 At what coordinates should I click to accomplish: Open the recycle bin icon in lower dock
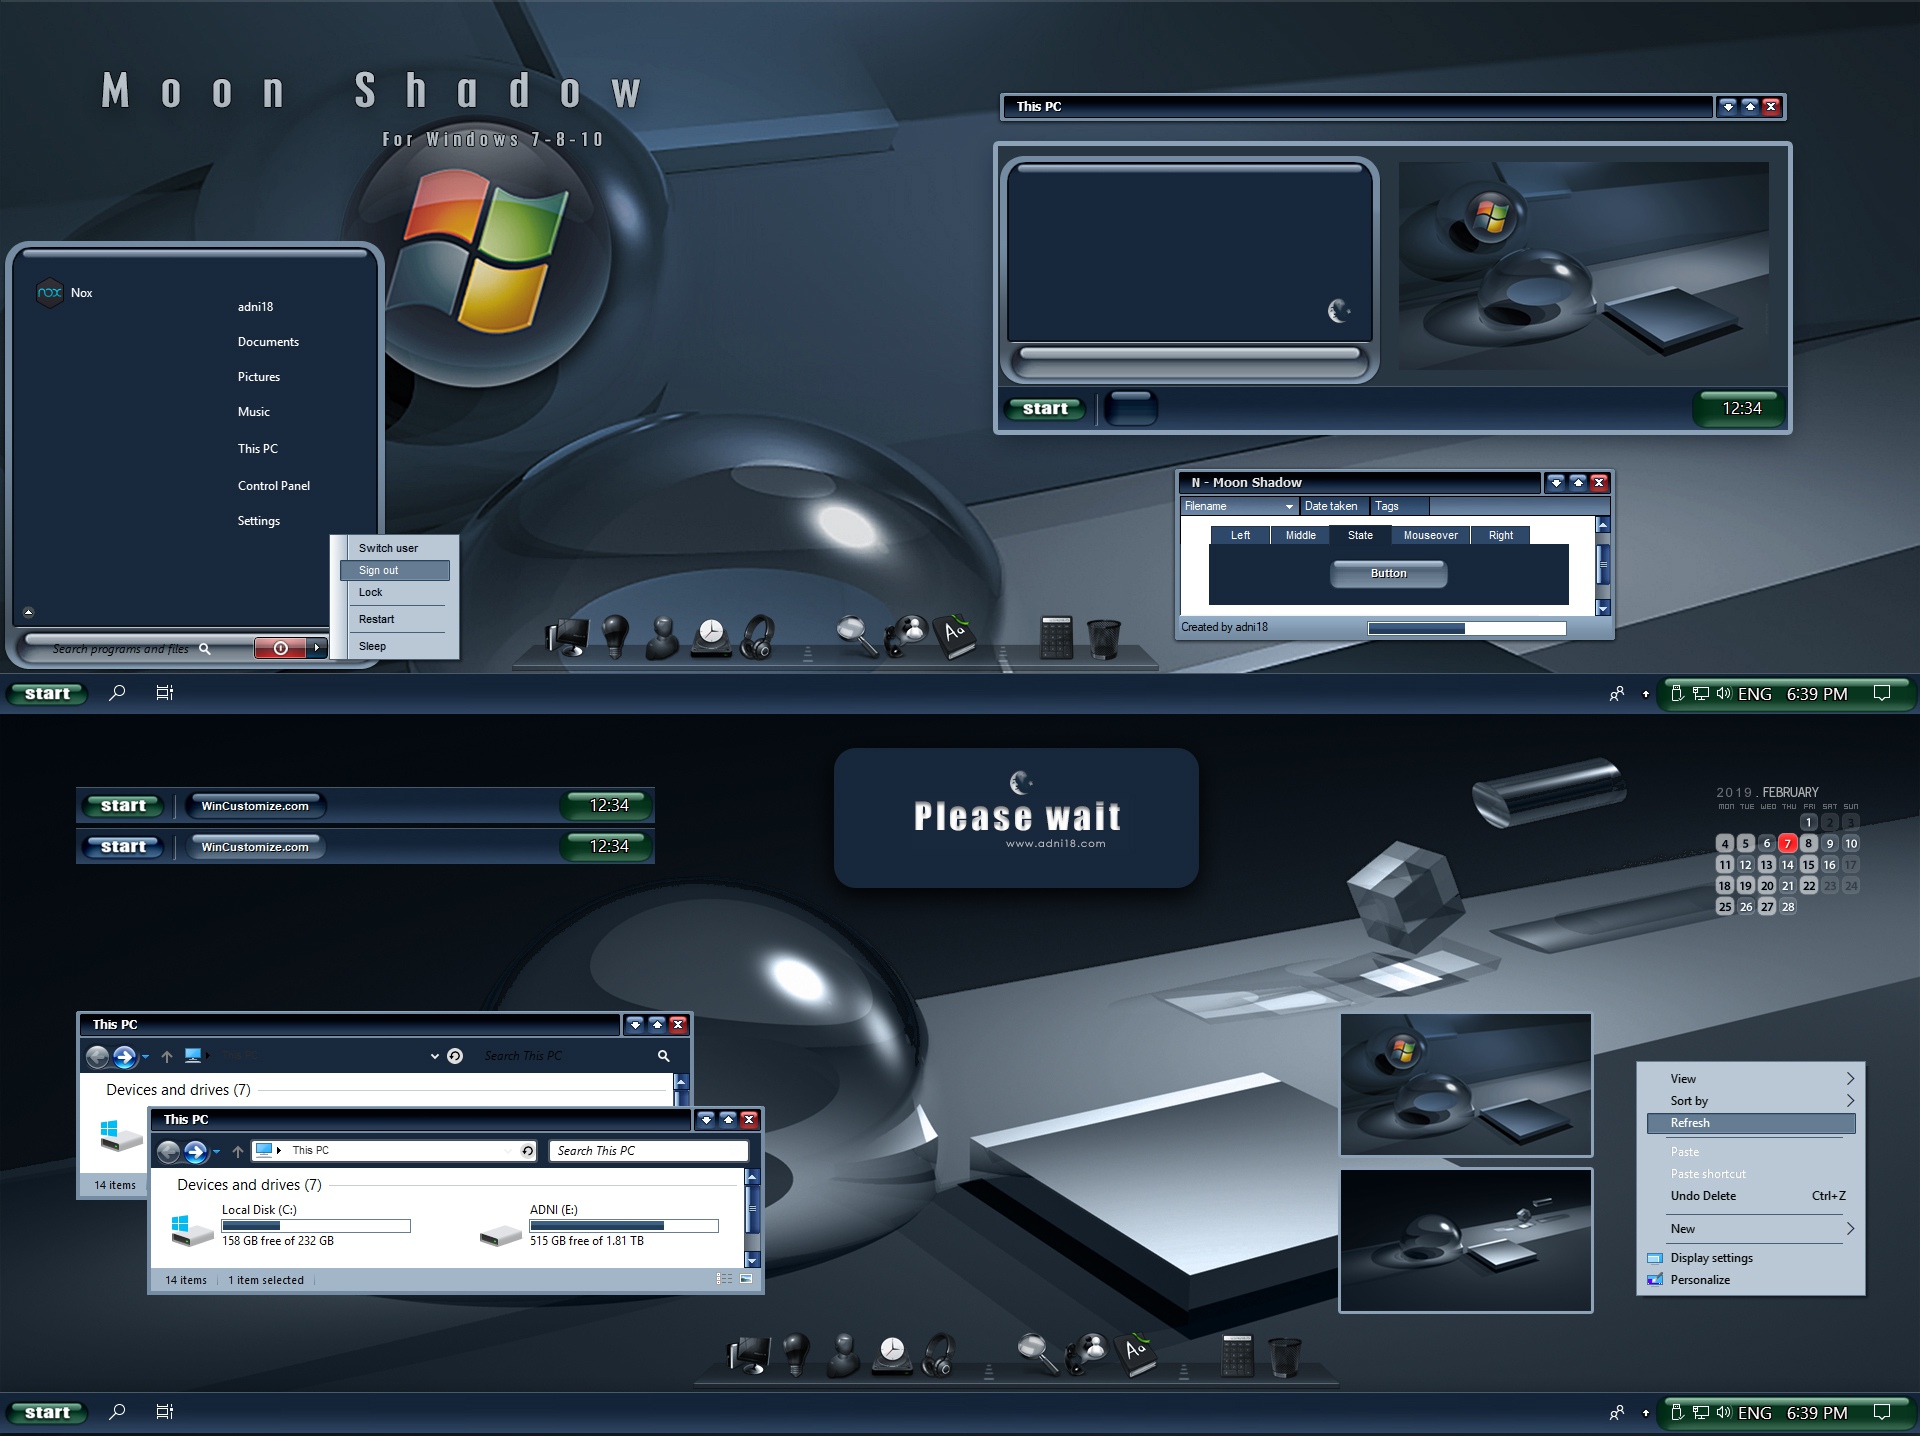1285,1356
